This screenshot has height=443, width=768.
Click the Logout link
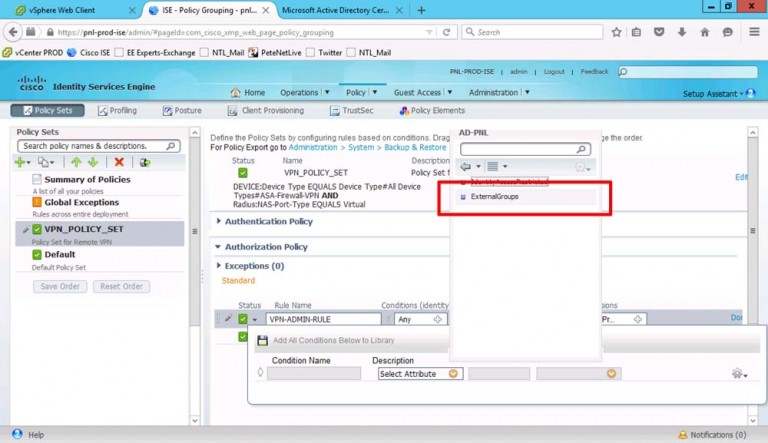click(554, 72)
